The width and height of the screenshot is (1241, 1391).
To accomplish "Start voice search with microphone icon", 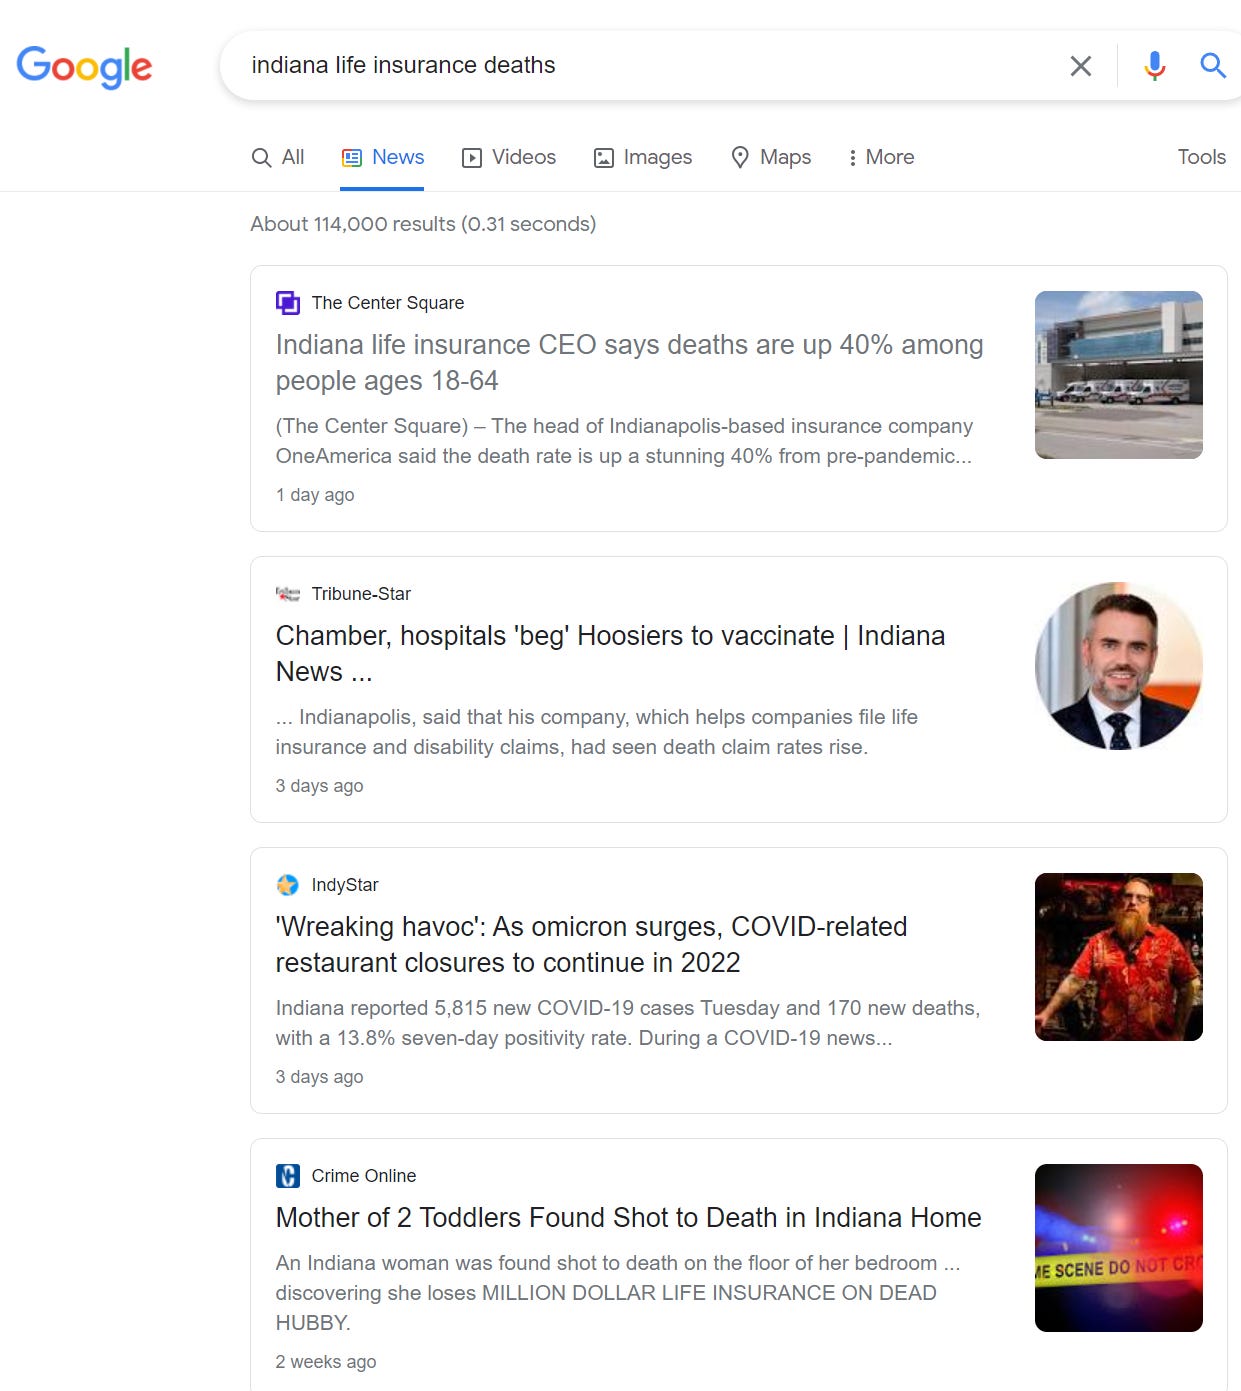I will (1154, 66).
